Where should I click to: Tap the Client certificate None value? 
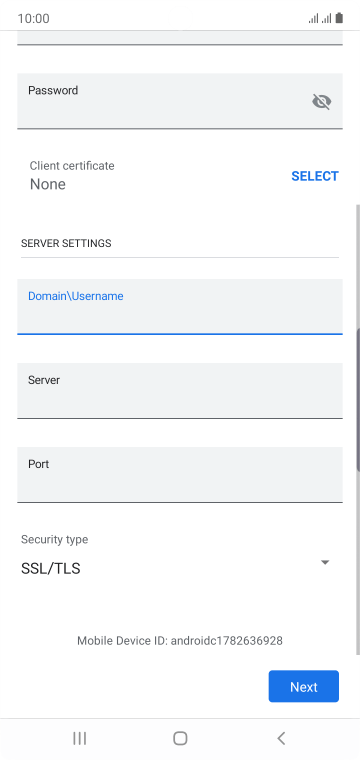tap(47, 184)
